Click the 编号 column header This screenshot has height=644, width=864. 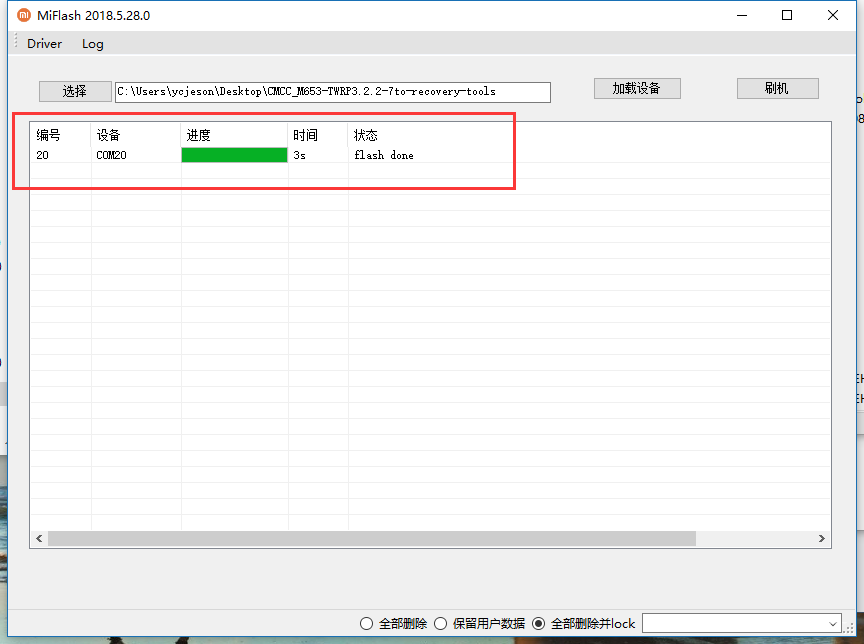click(48, 135)
